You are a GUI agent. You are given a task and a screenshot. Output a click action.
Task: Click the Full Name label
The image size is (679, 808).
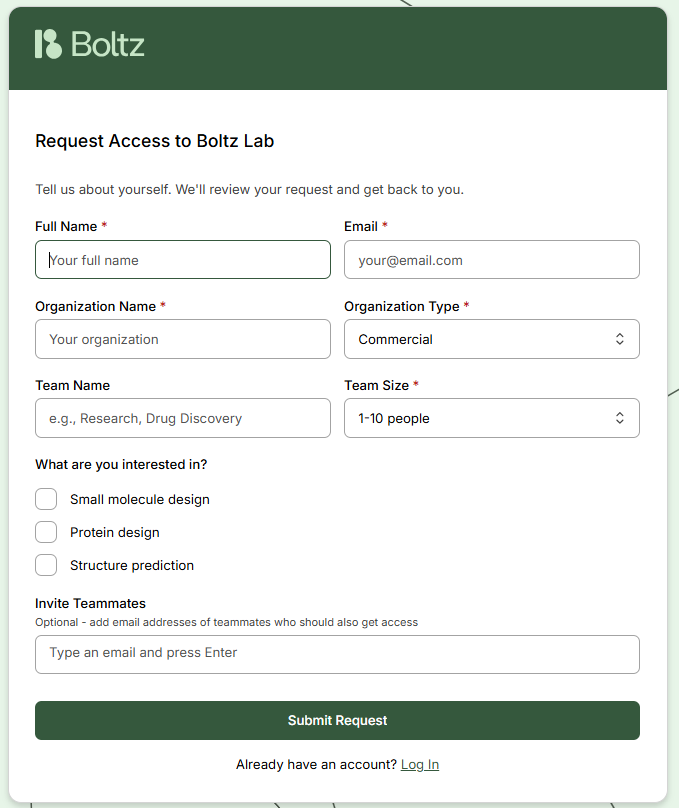[x=66, y=226]
